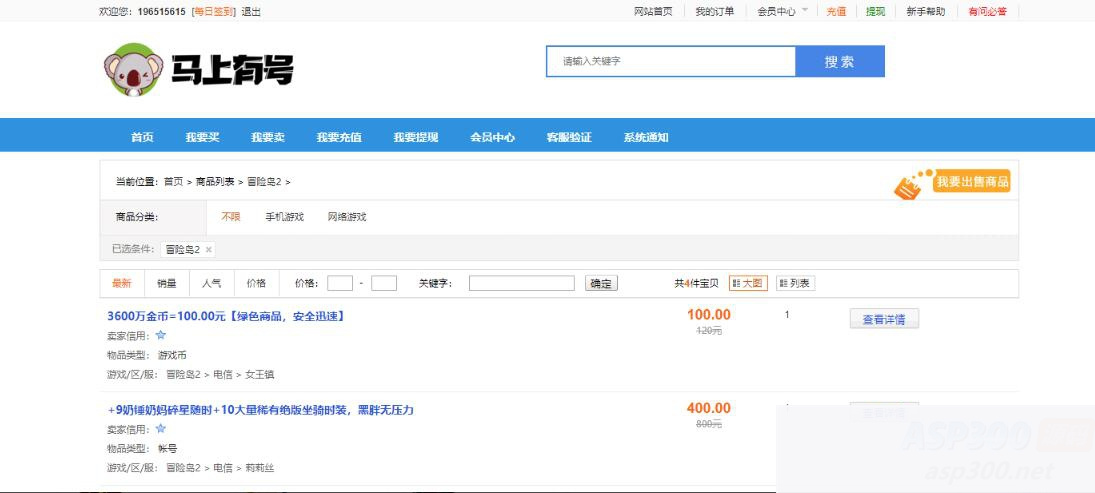Open 我要充值 in the navigation bar
The height and width of the screenshot is (493, 1095).
(x=339, y=138)
